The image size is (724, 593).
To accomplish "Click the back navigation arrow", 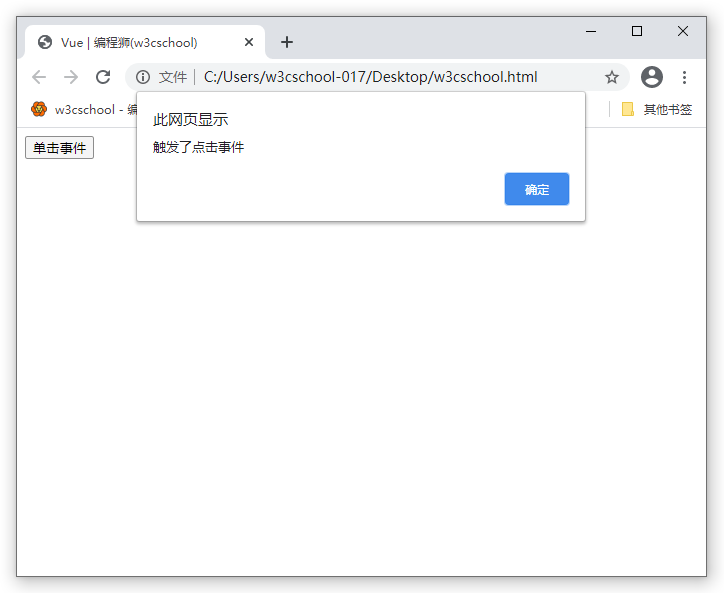I will pos(38,77).
